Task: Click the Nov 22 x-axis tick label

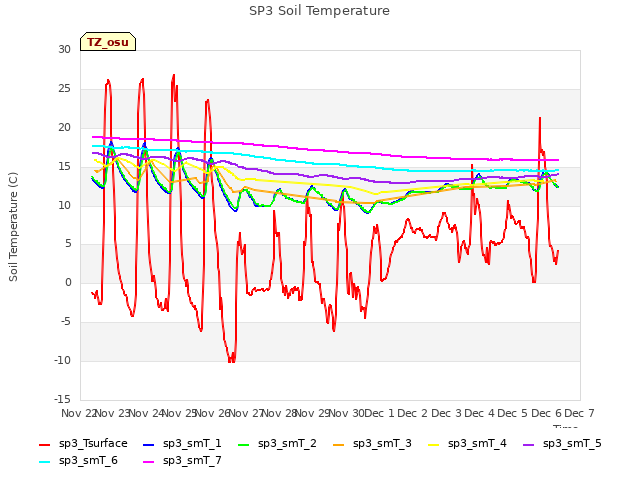Action: [x=78, y=413]
